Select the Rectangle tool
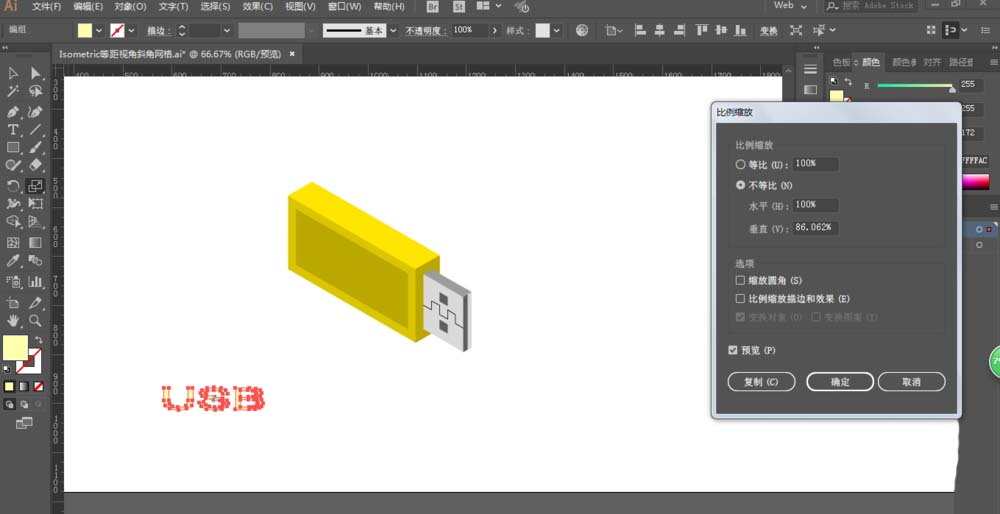Viewport: 1000px width, 514px height. [x=13, y=148]
